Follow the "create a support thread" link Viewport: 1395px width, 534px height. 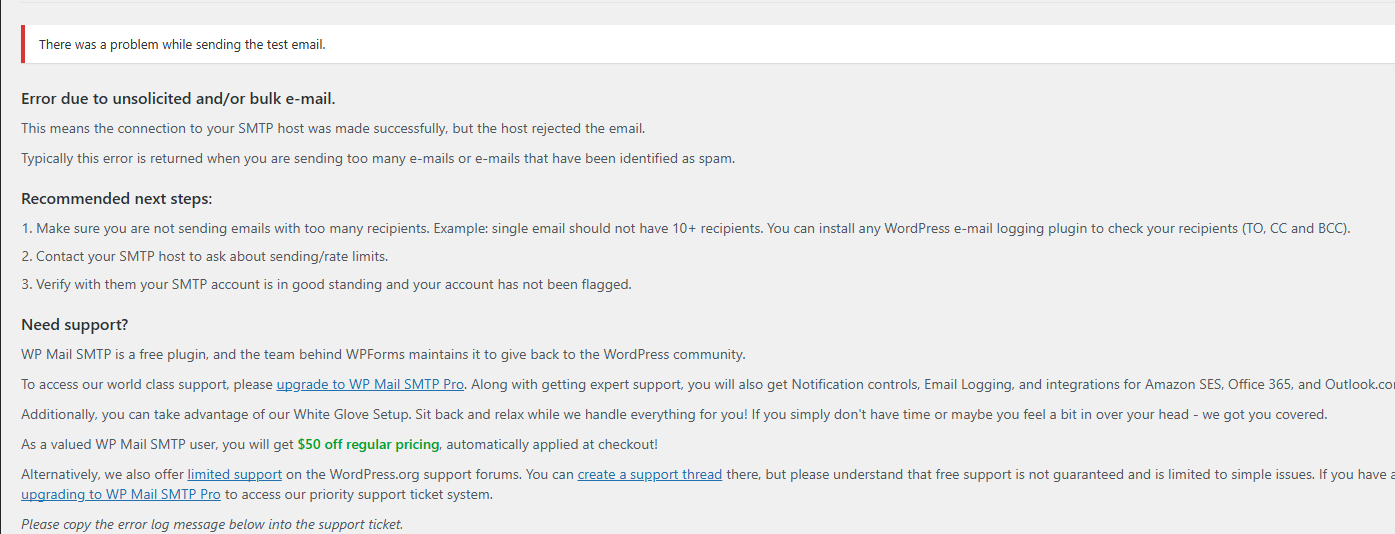click(649, 474)
